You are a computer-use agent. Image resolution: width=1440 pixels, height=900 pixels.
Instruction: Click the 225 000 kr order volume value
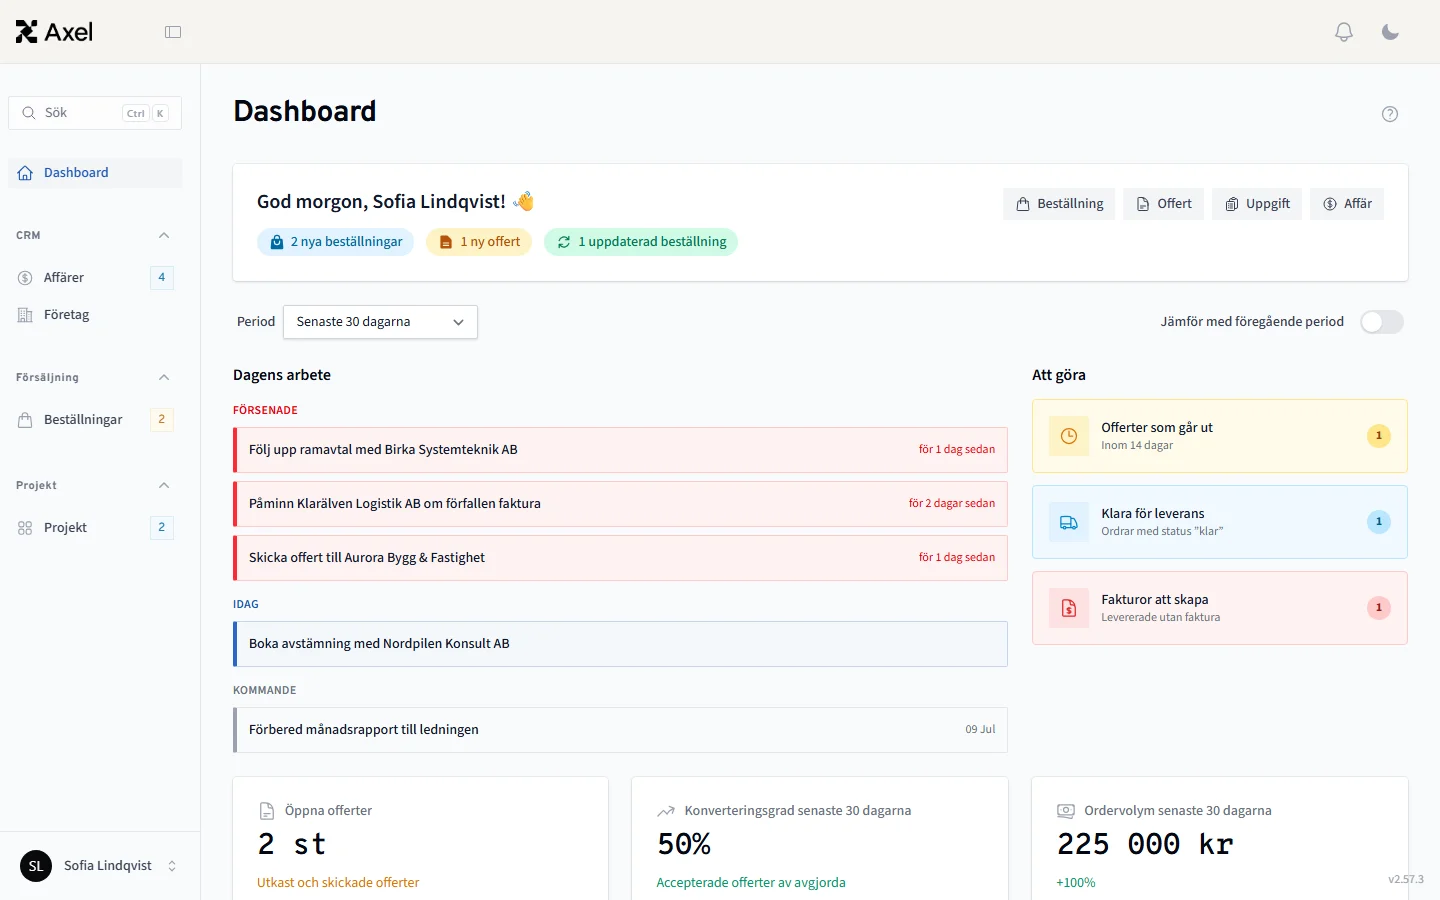1145,845
